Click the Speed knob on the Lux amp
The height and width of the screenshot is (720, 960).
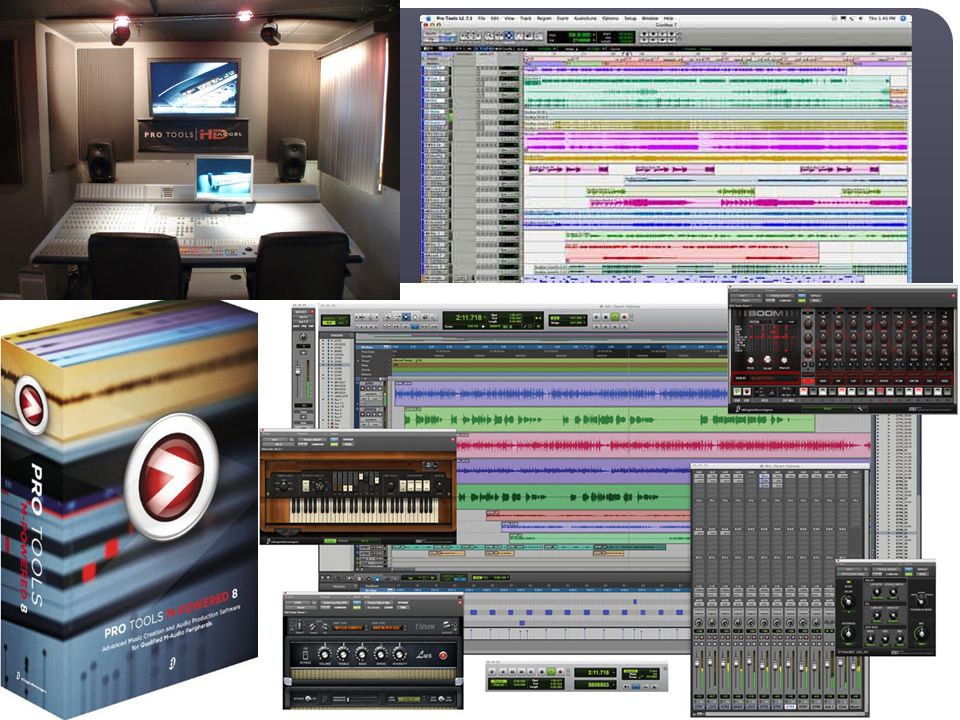tap(381, 653)
